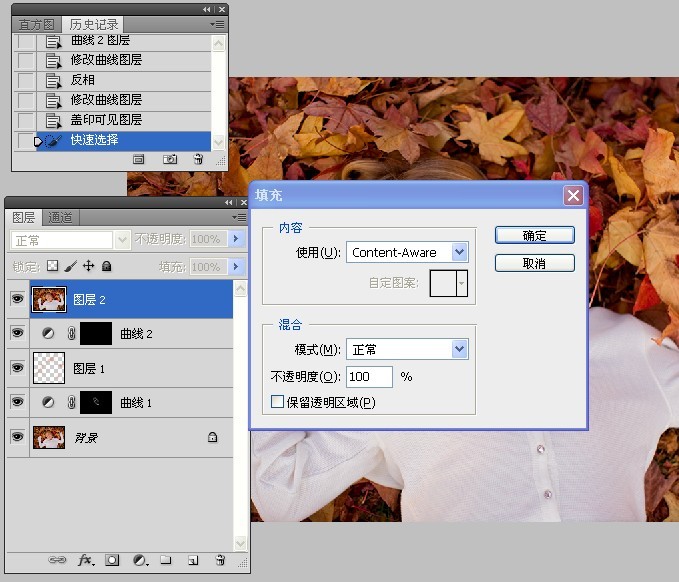
Task: Close the 填充 dialog
Action: pos(573,196)
